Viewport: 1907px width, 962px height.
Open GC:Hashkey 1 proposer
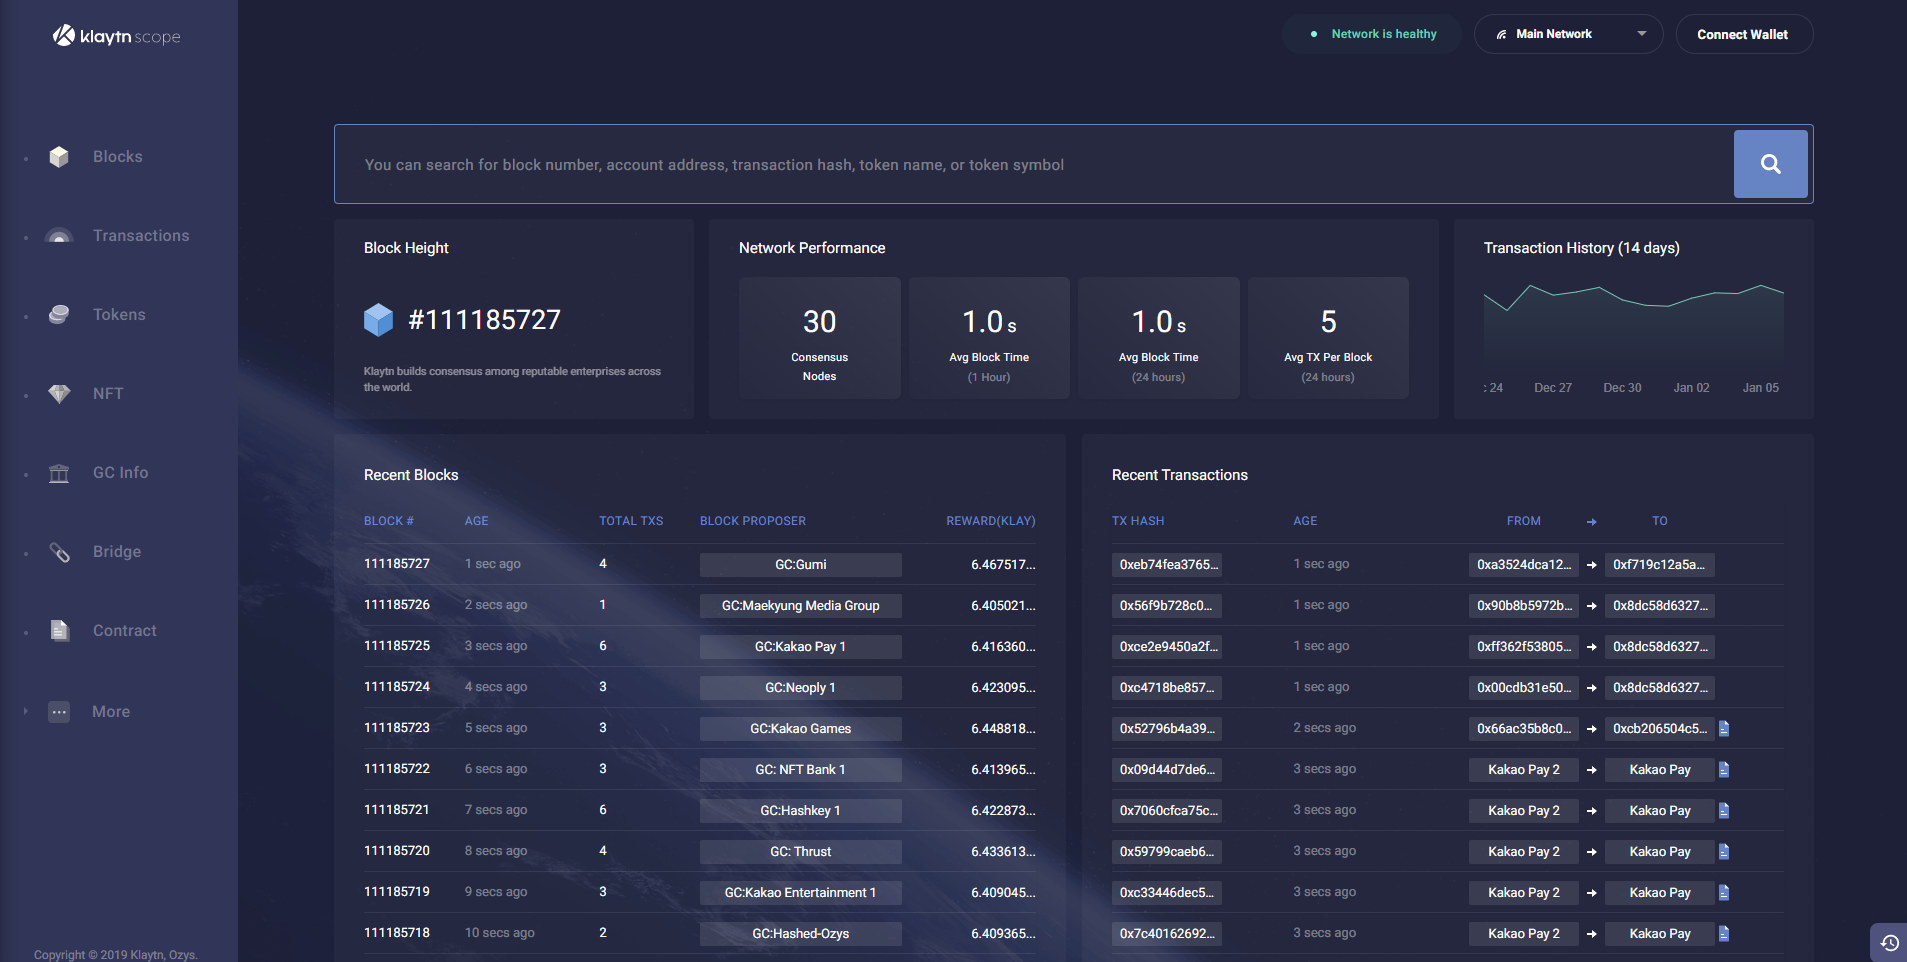pos(801,811)
